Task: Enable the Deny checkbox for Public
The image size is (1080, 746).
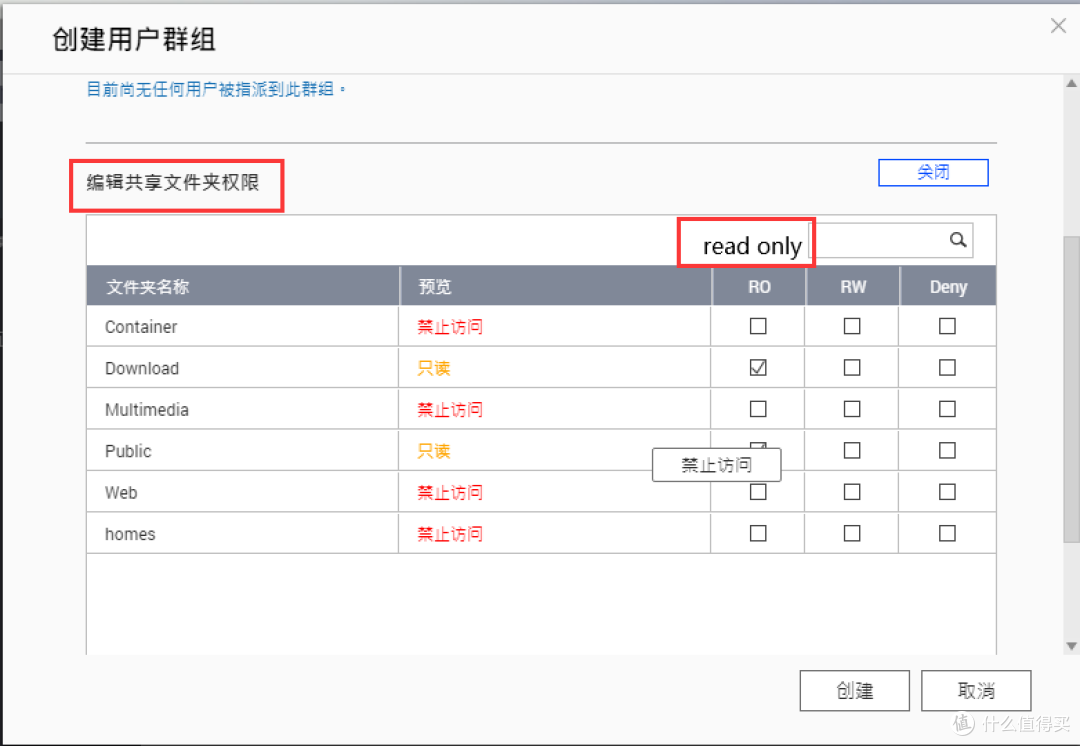Action: click(946, 450)
